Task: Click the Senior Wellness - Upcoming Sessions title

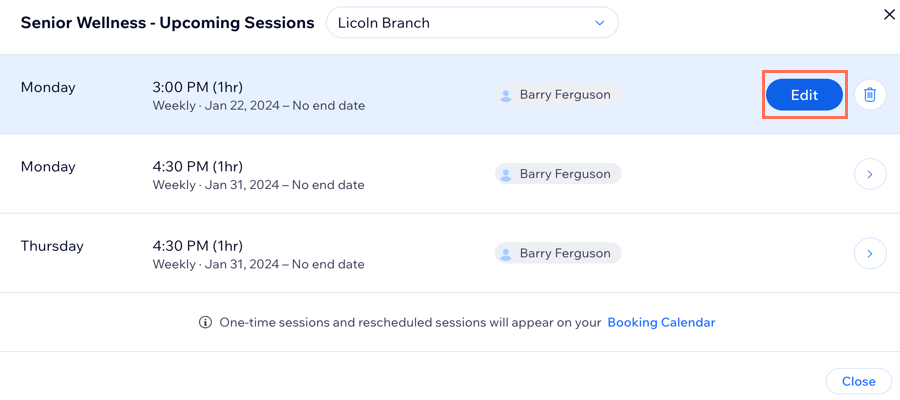Action: coord(168,23)
